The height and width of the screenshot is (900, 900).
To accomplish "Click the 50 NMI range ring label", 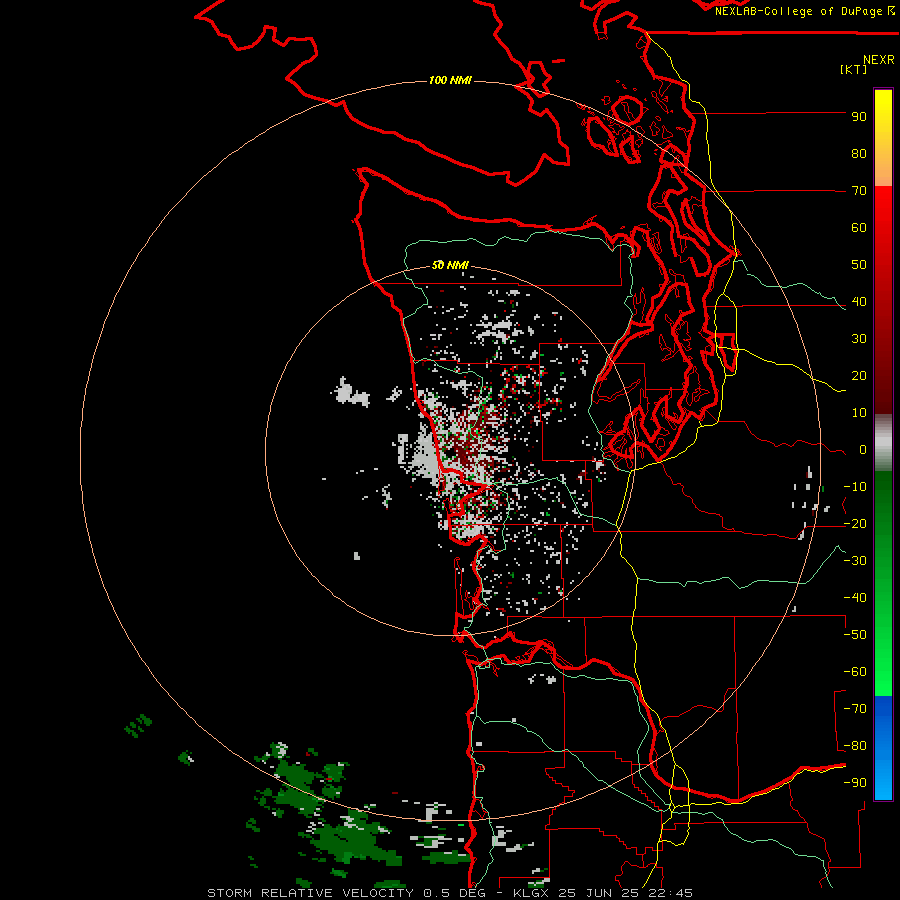I will (x=450, y=265).
